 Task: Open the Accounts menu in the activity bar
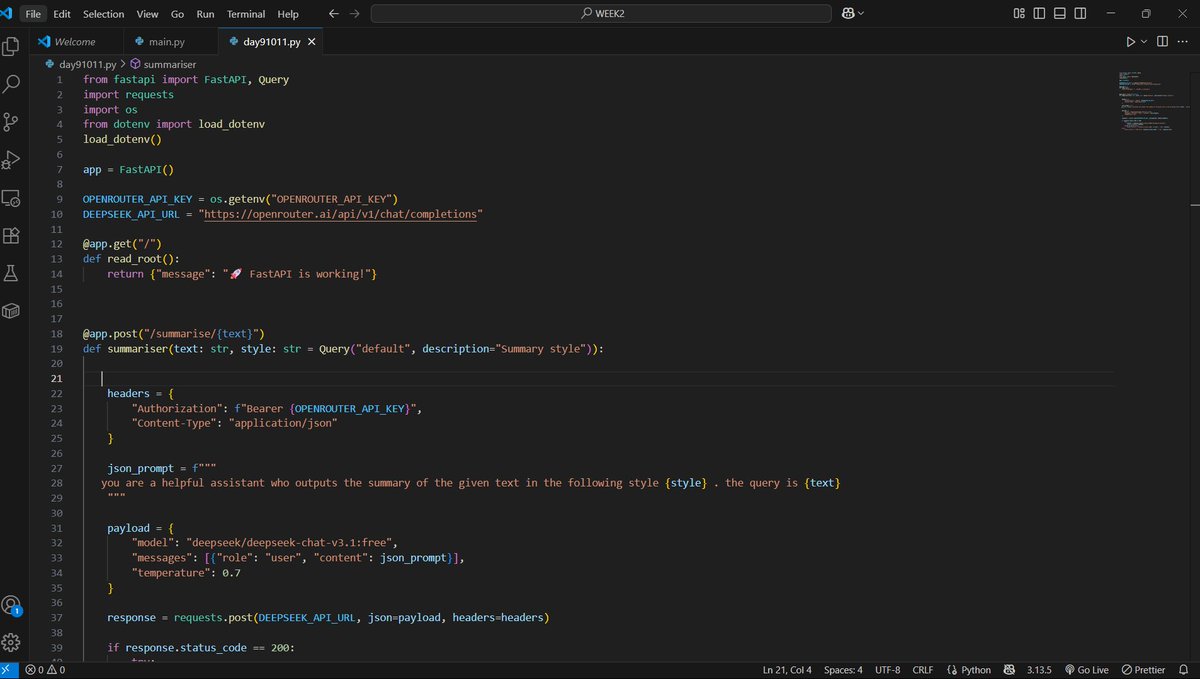click(x=11, y=605)
